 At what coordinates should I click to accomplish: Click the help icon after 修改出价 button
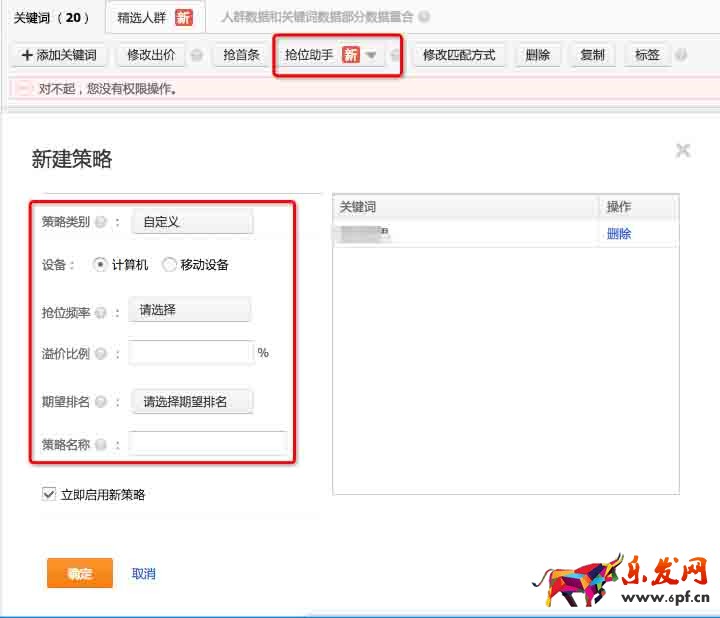[197, 56]
